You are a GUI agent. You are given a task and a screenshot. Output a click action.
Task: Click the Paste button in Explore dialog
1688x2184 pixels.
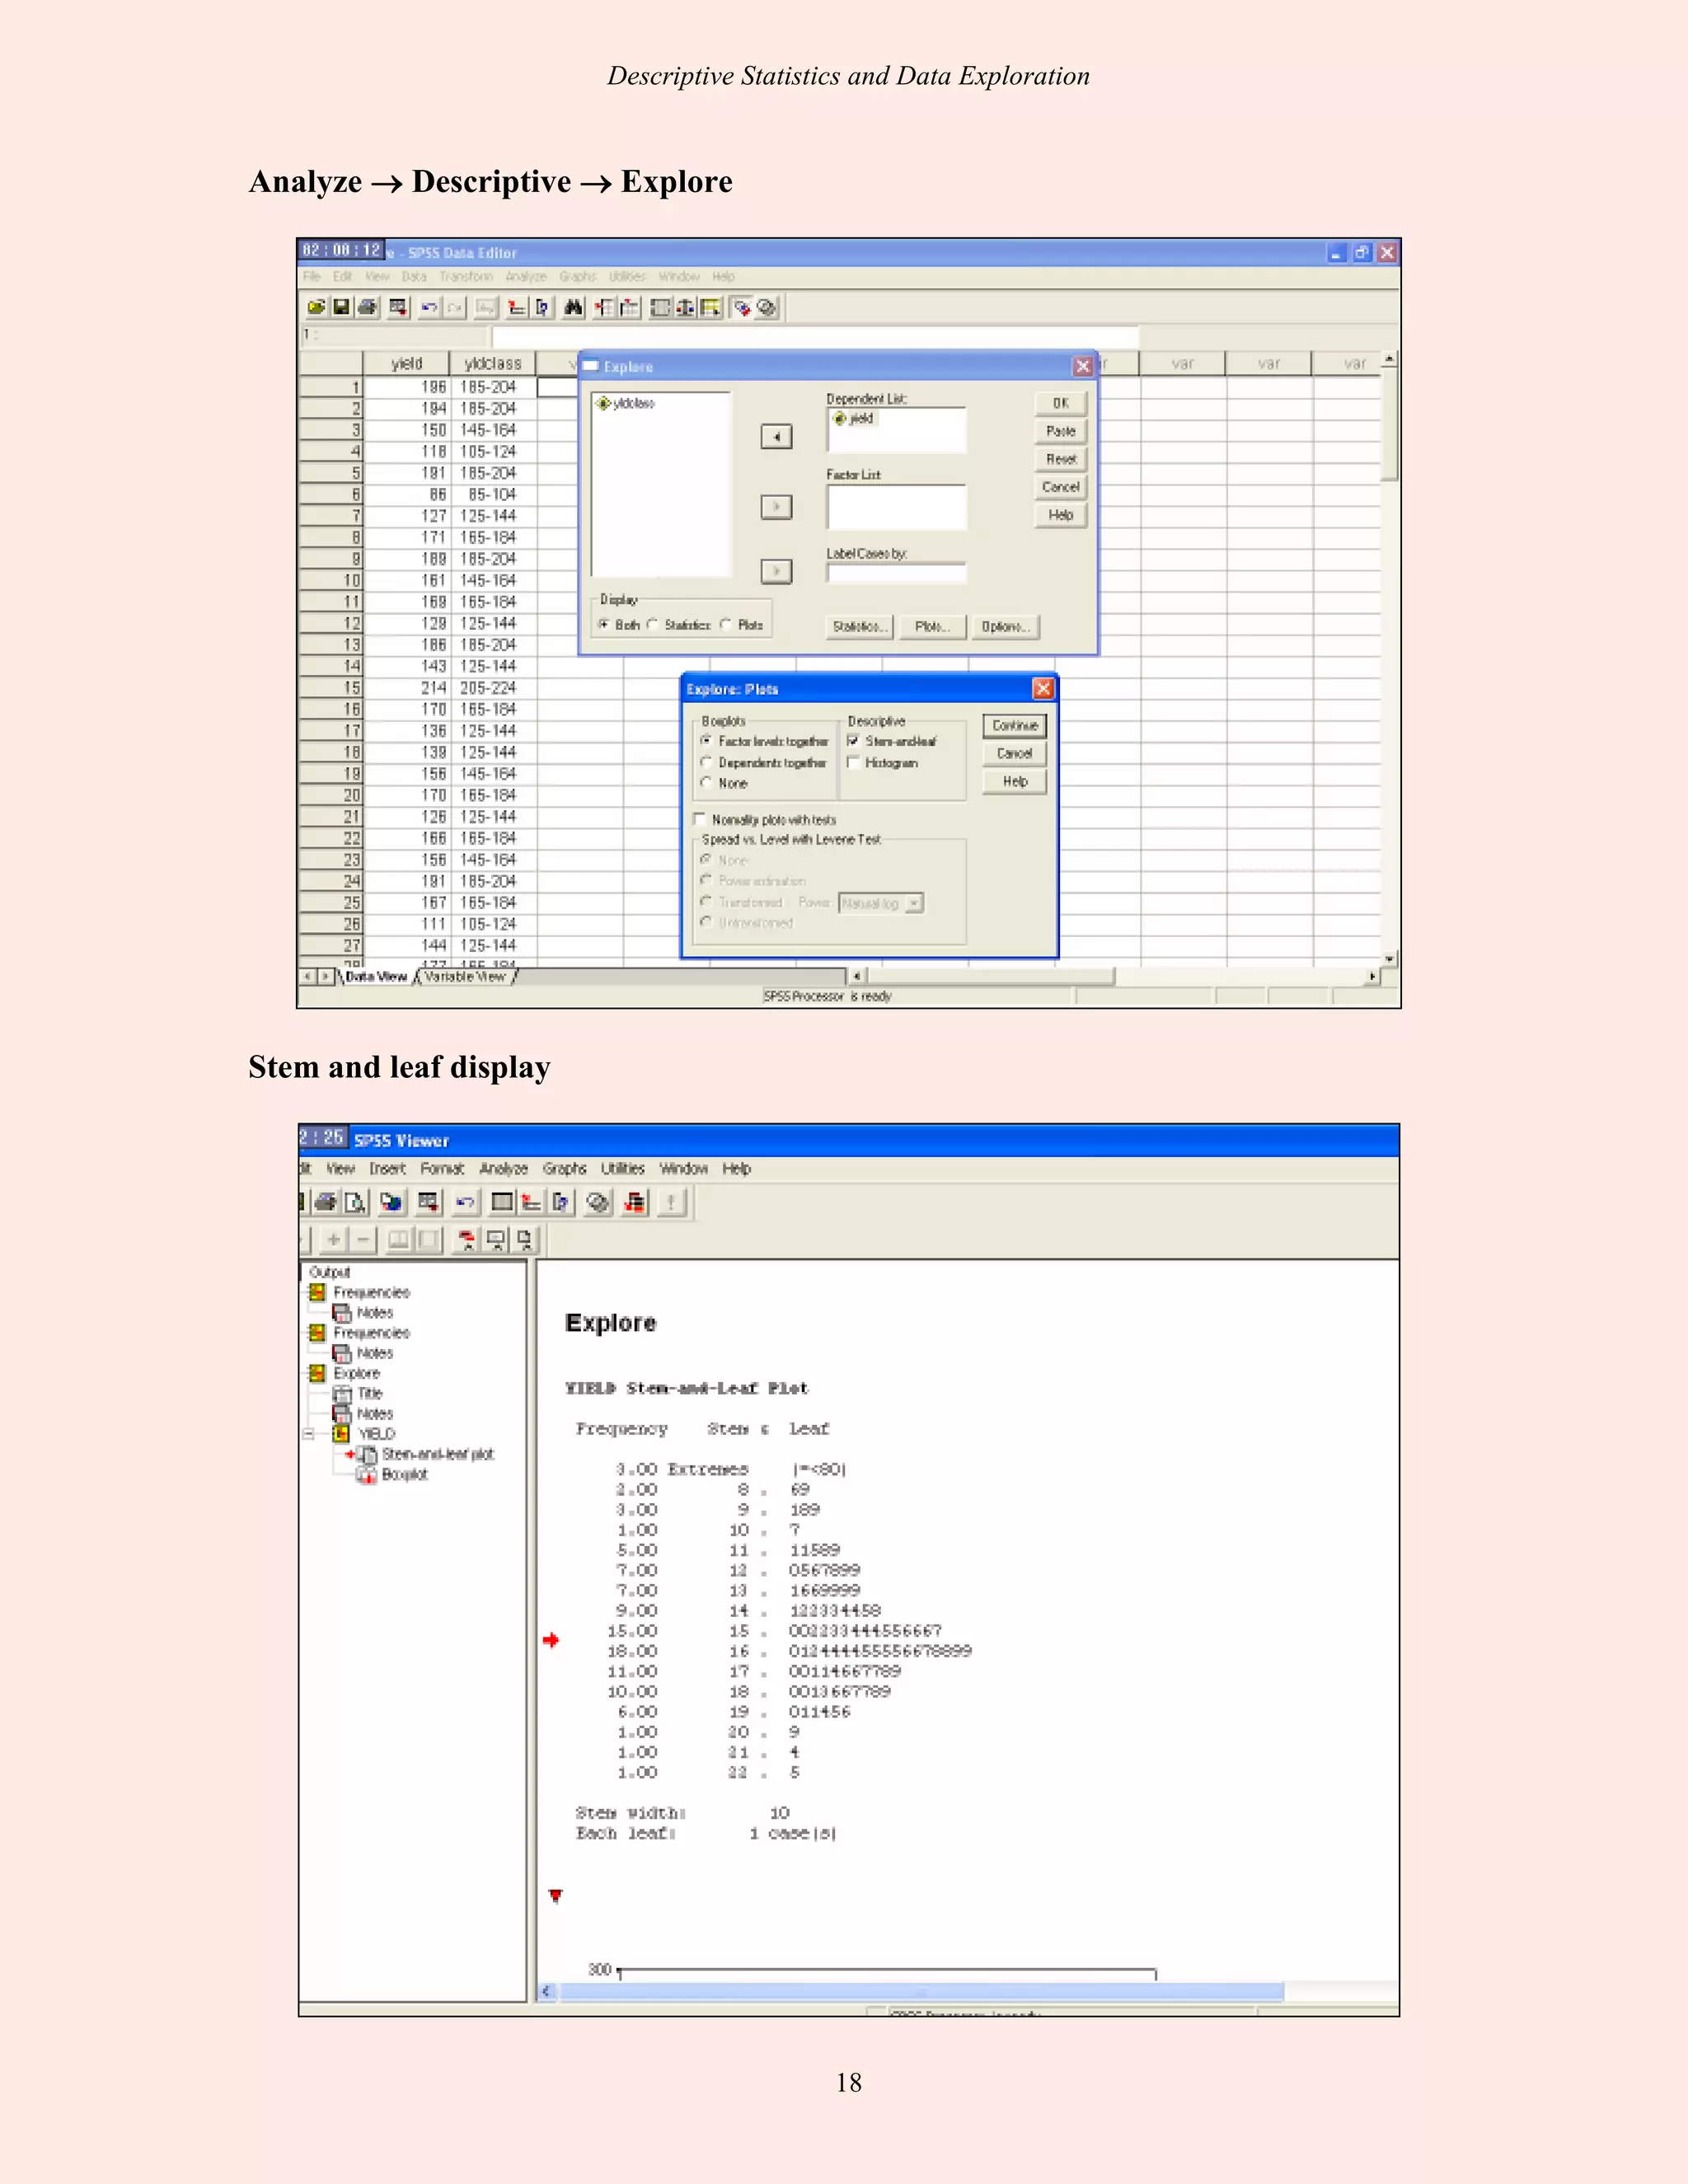click(x=1061, y=431)
